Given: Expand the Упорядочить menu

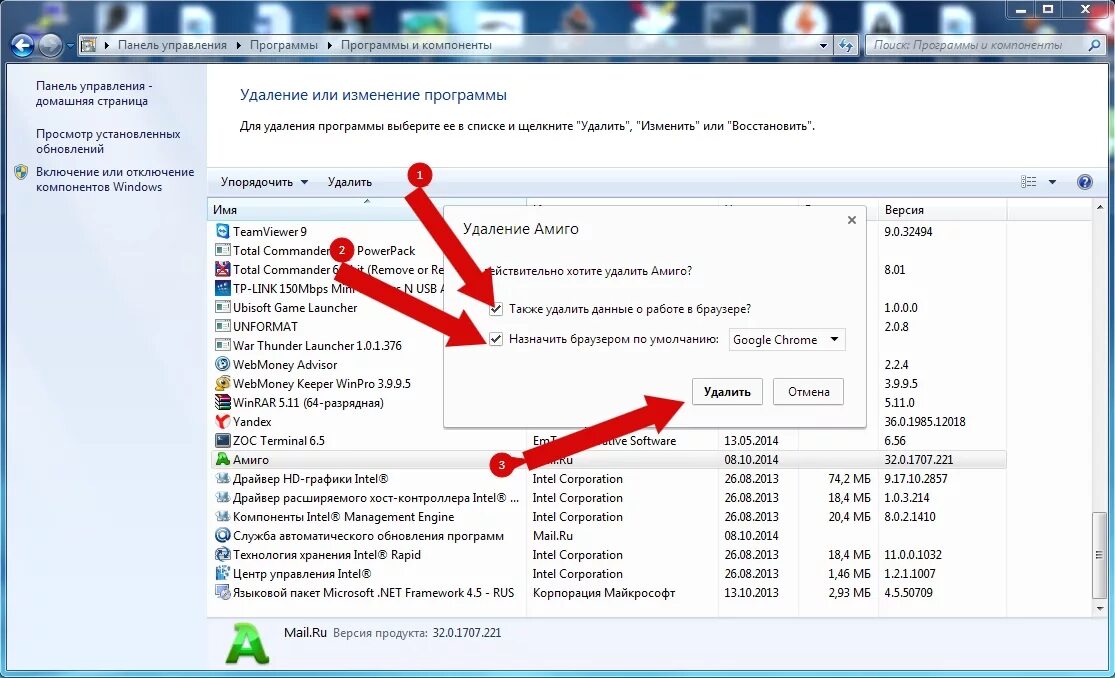Looking at the screenshot, I should [x=264, y=182].
